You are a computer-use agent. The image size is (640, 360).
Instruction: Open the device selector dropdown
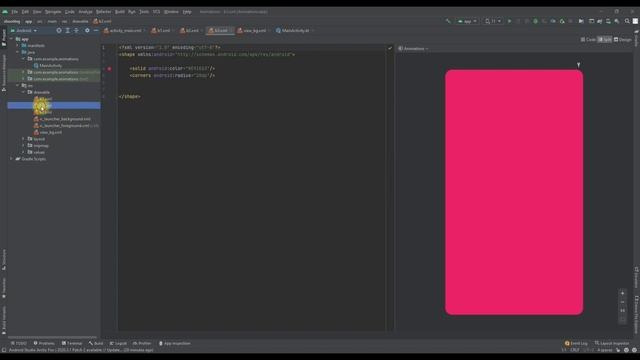493,21
